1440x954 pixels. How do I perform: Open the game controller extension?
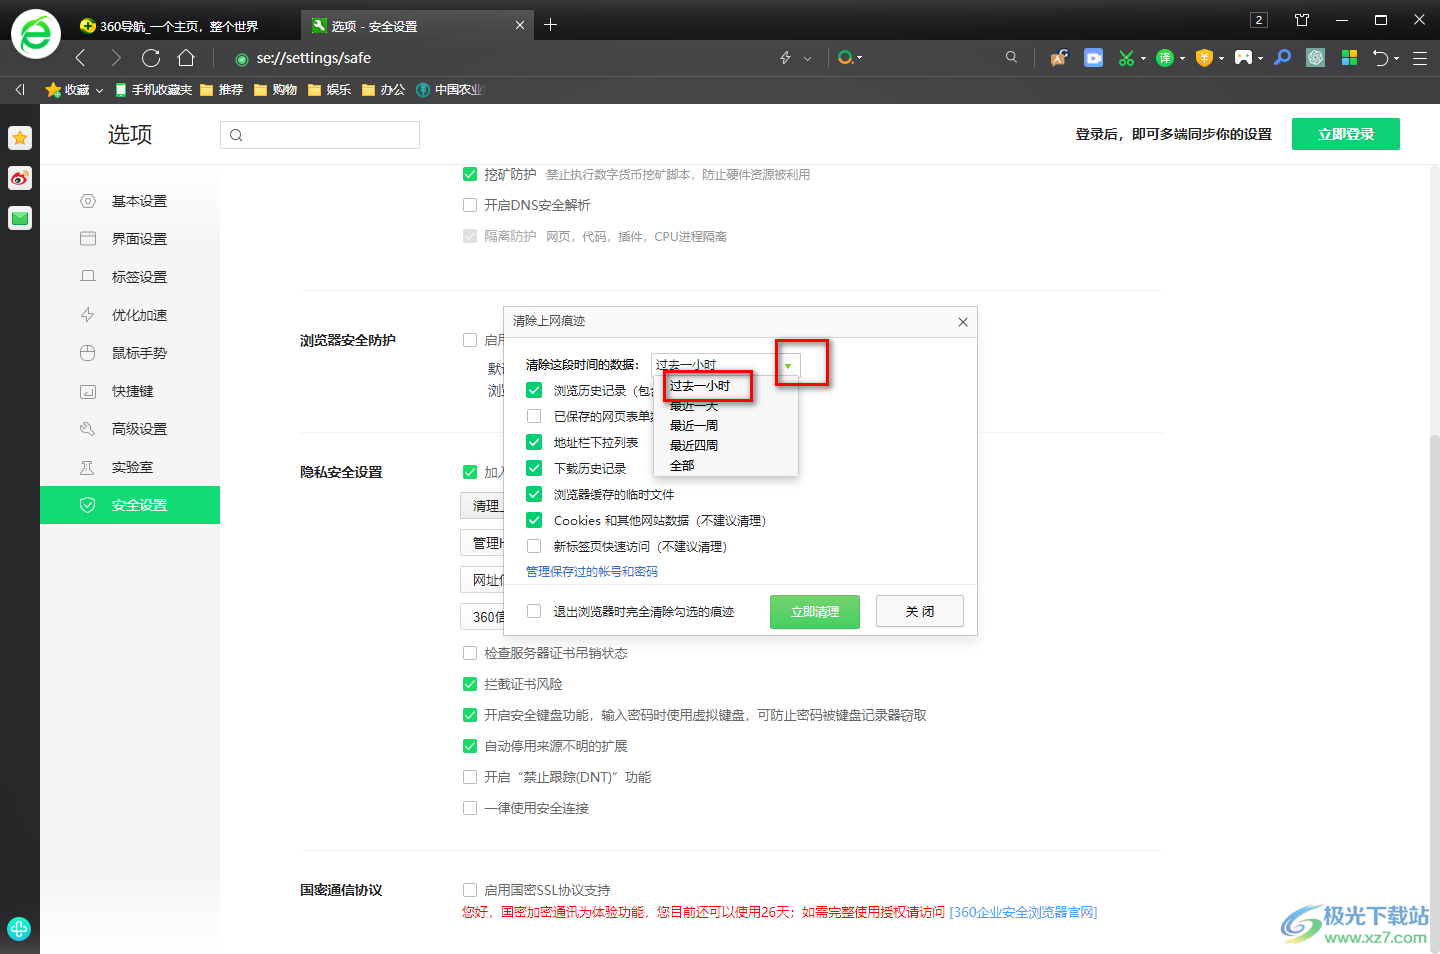(1243, 58)
